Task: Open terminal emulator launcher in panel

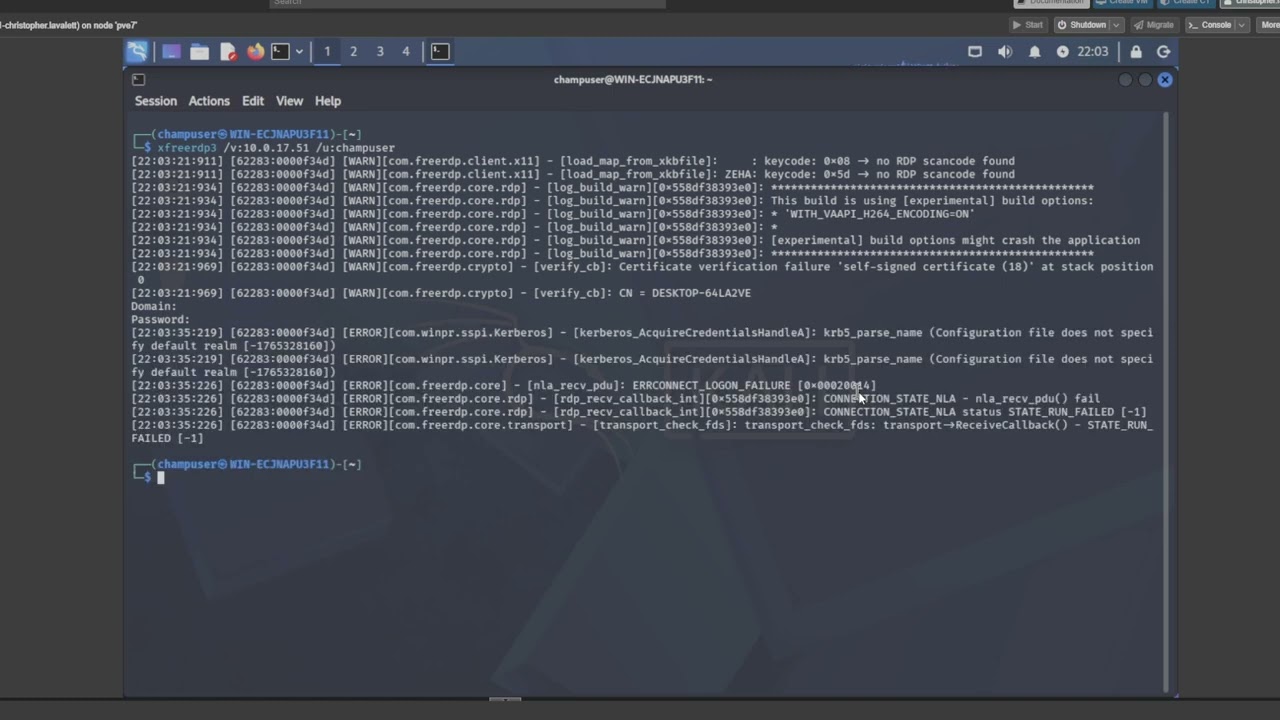Action: click(281, 52)
